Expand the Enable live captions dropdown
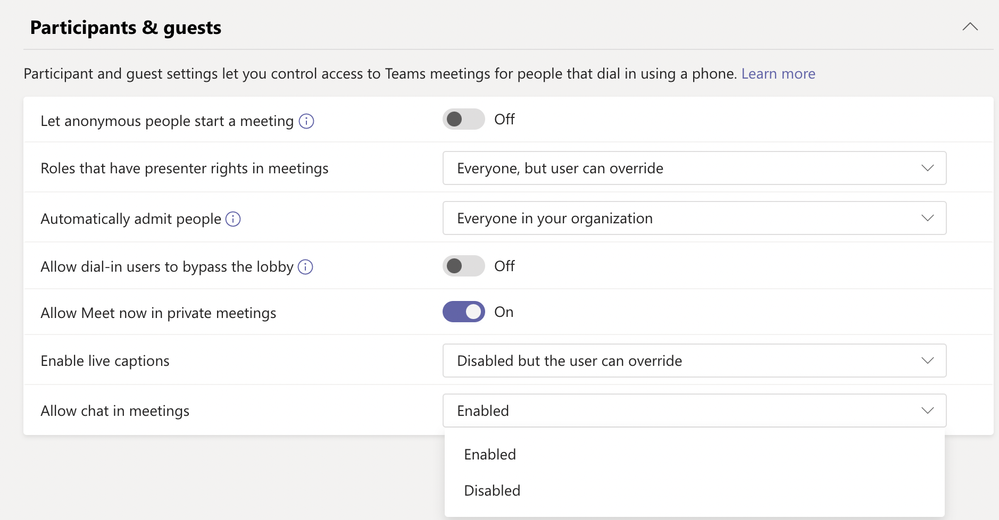The image size is (999, 520). (x=694, y=361)
